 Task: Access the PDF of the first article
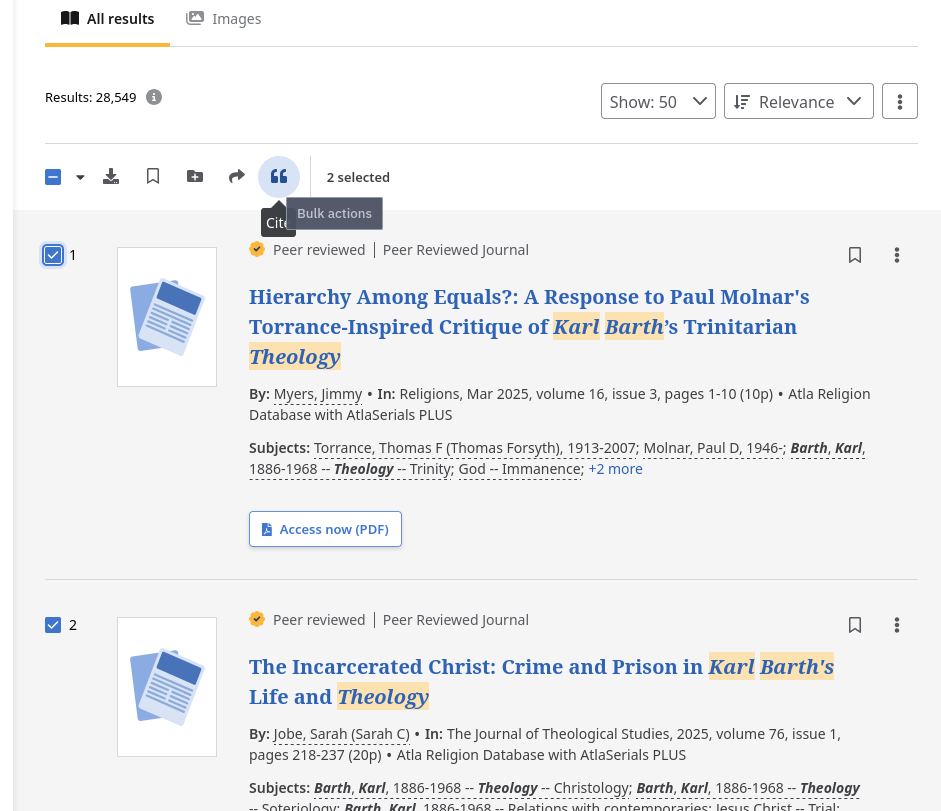coord(325,529)
